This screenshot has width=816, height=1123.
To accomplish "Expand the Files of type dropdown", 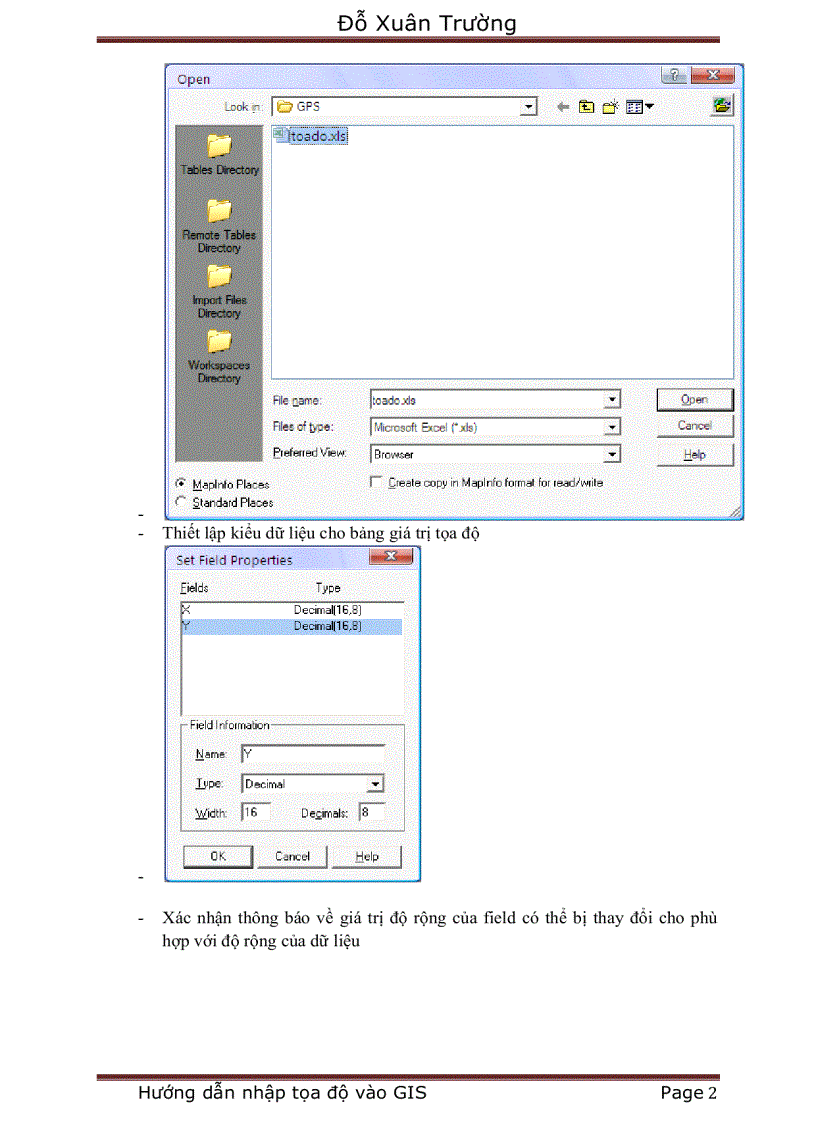I will (613, 426).
